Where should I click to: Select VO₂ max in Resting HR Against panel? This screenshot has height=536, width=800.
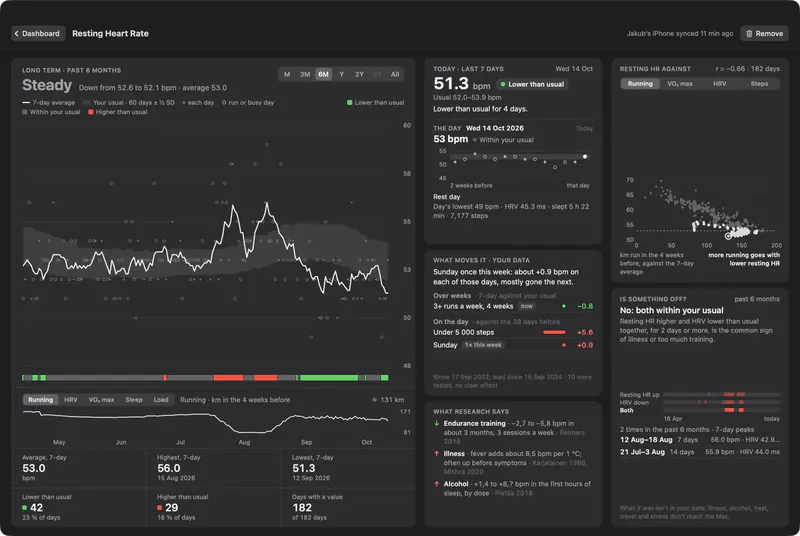click(680, 84)
